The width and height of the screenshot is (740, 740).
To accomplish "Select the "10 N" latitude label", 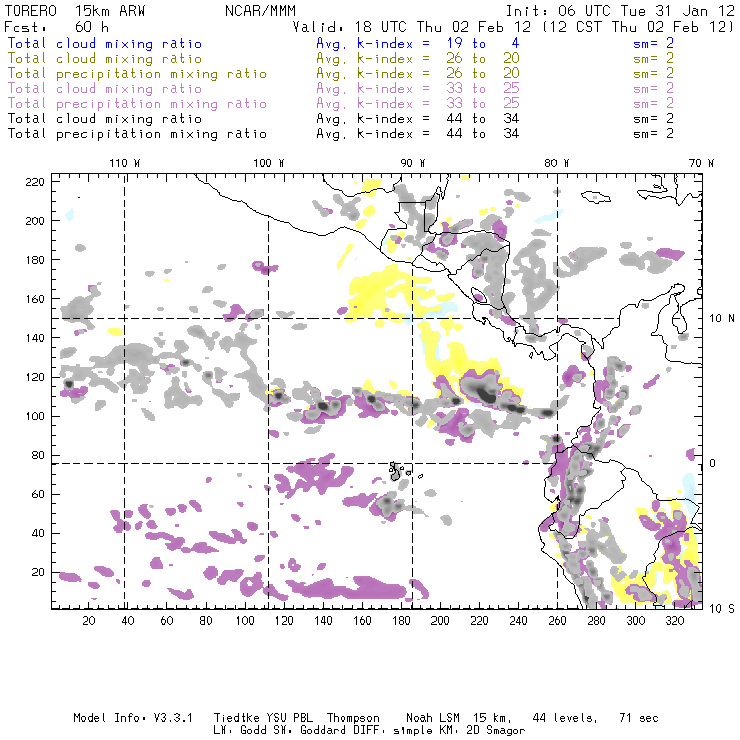I will pyautogui.click(x=722, y=319).
